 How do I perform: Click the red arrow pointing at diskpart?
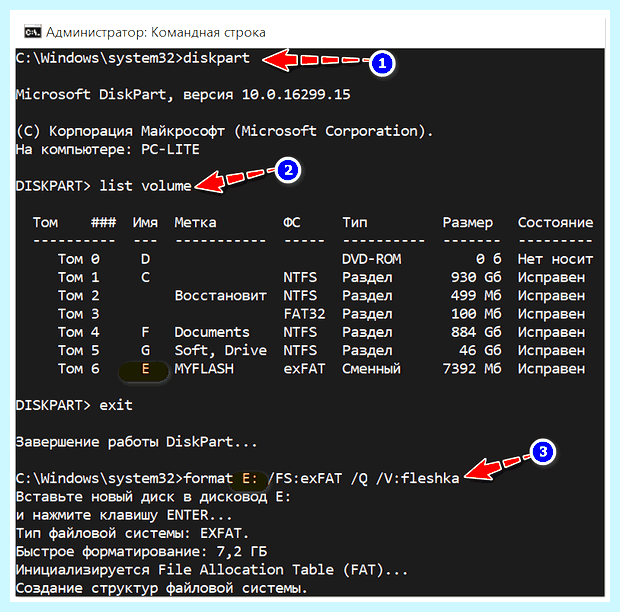[314, 60]
